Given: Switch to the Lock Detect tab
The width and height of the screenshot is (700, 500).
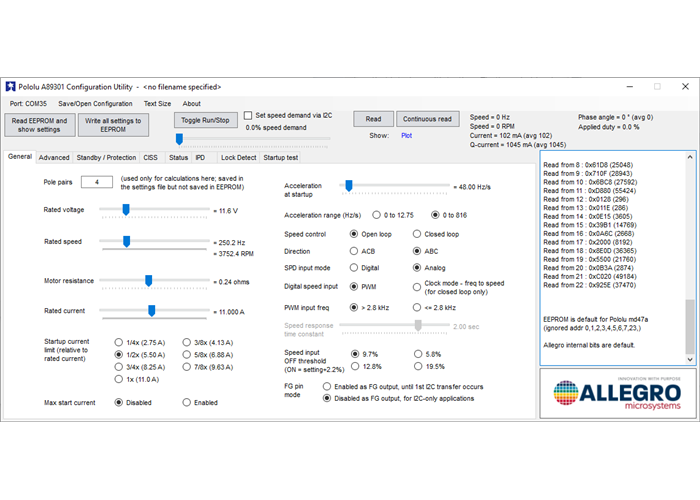Looking at the screenshot, I should point(238,158).
